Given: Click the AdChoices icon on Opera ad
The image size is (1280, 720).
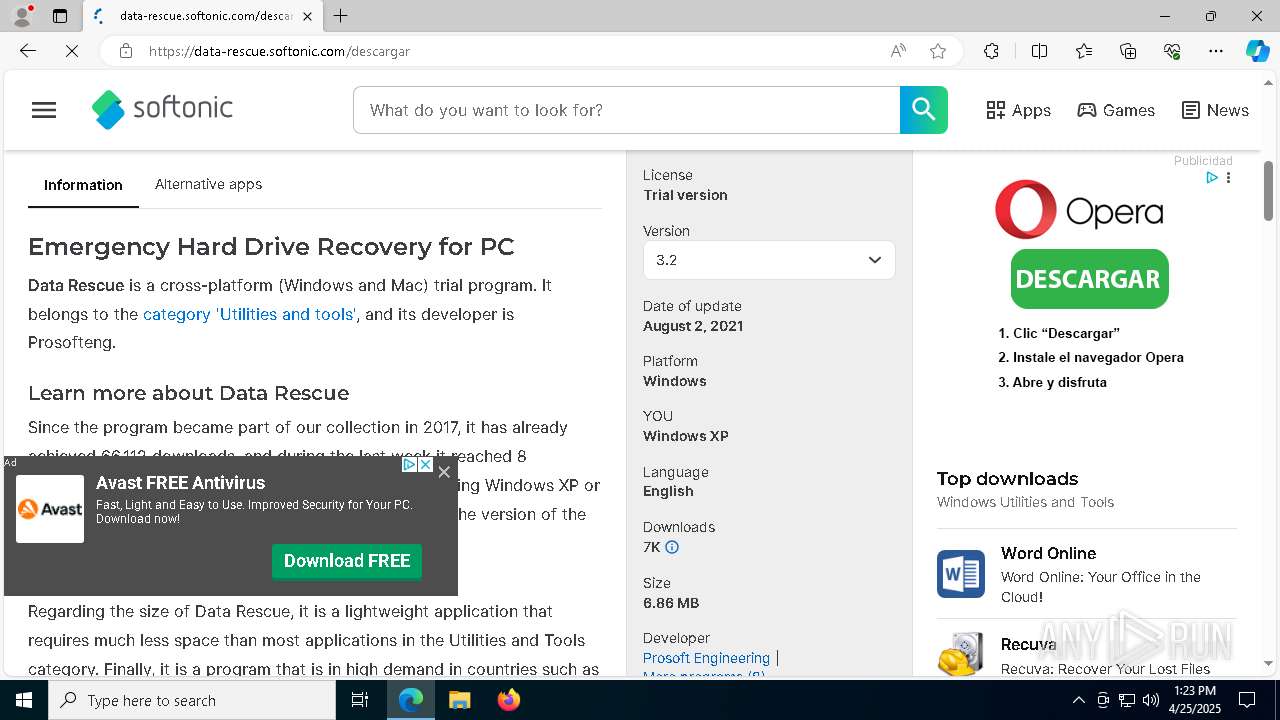Looking at the screenshot, I should point(1211,177).
